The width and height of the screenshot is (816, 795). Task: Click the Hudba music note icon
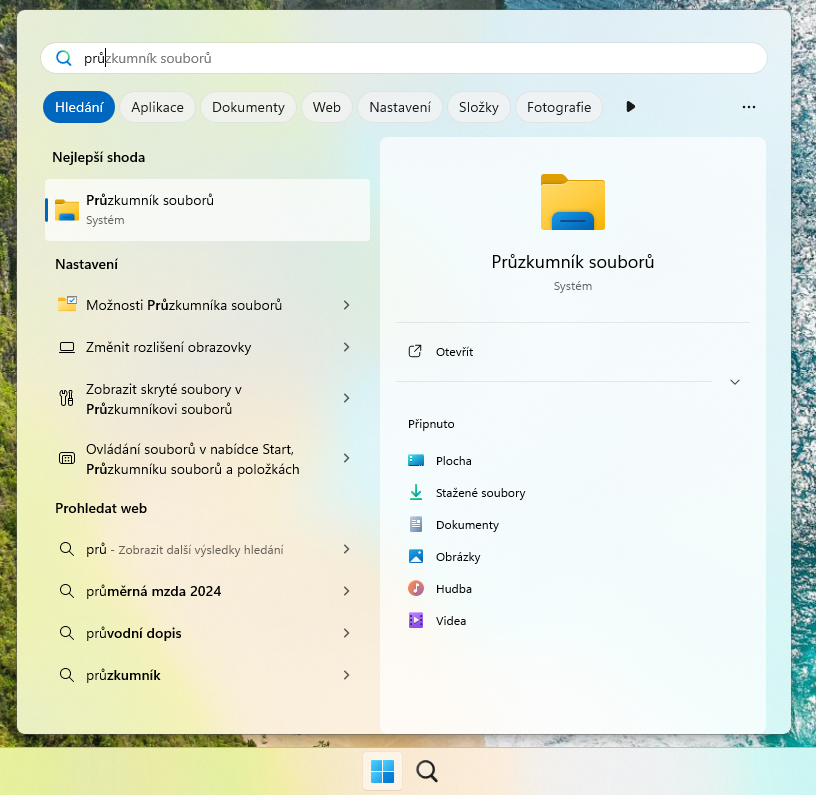pos(416,588)
